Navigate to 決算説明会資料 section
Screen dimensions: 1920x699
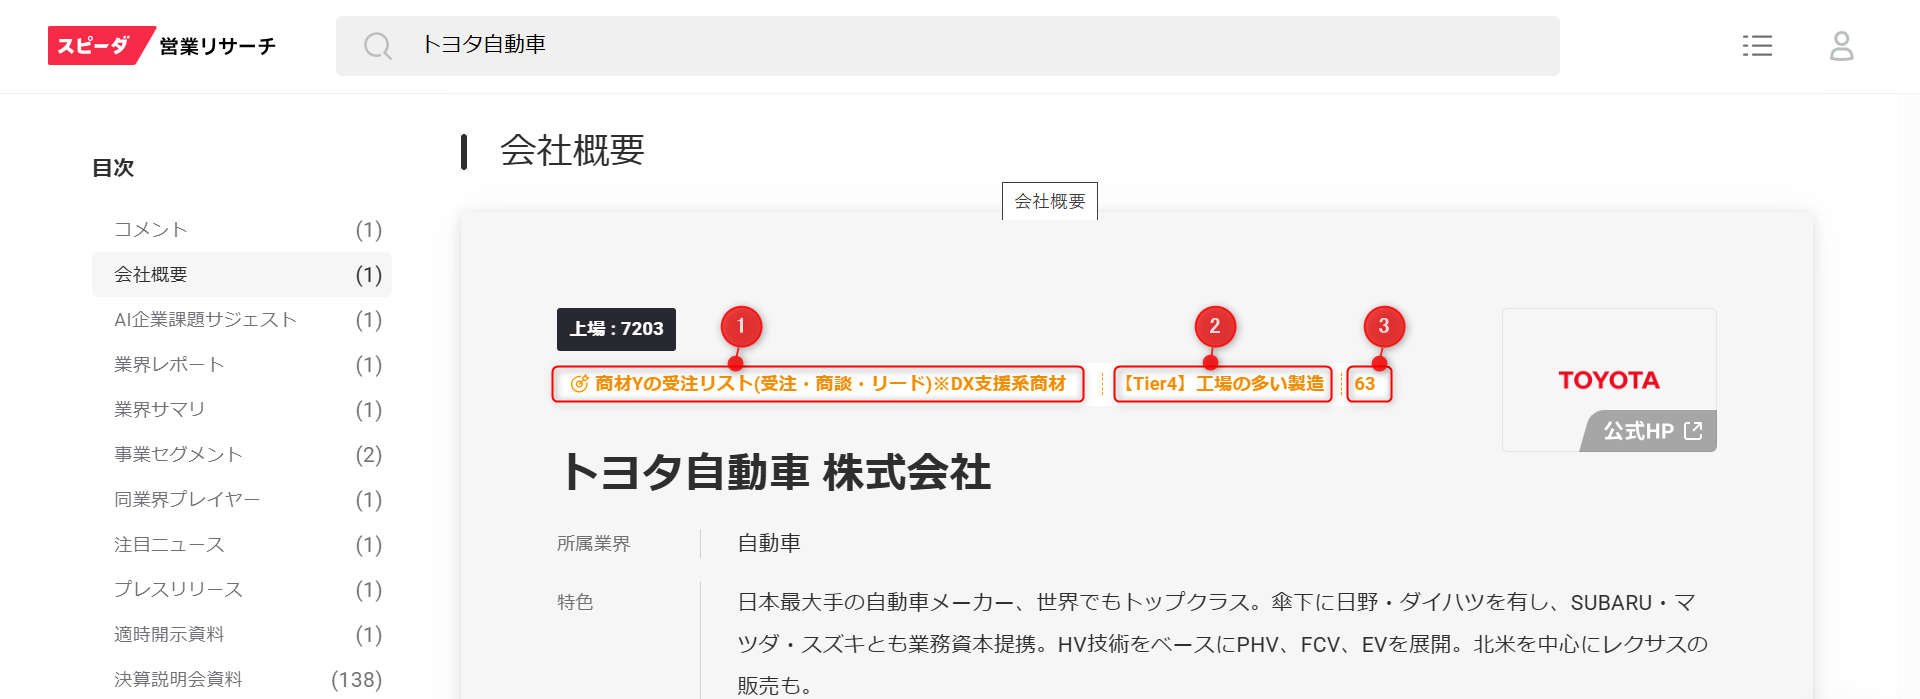(178, 680)
